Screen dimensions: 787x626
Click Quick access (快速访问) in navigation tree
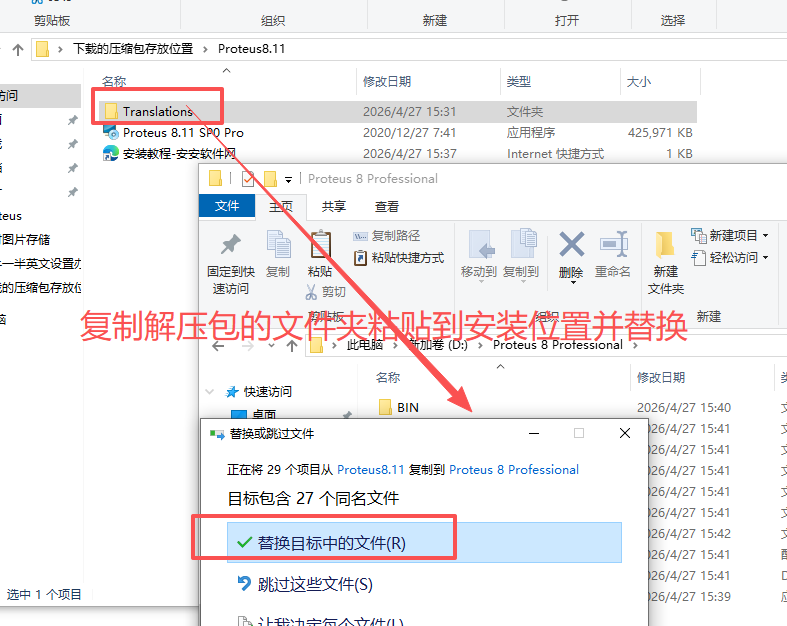267,392
